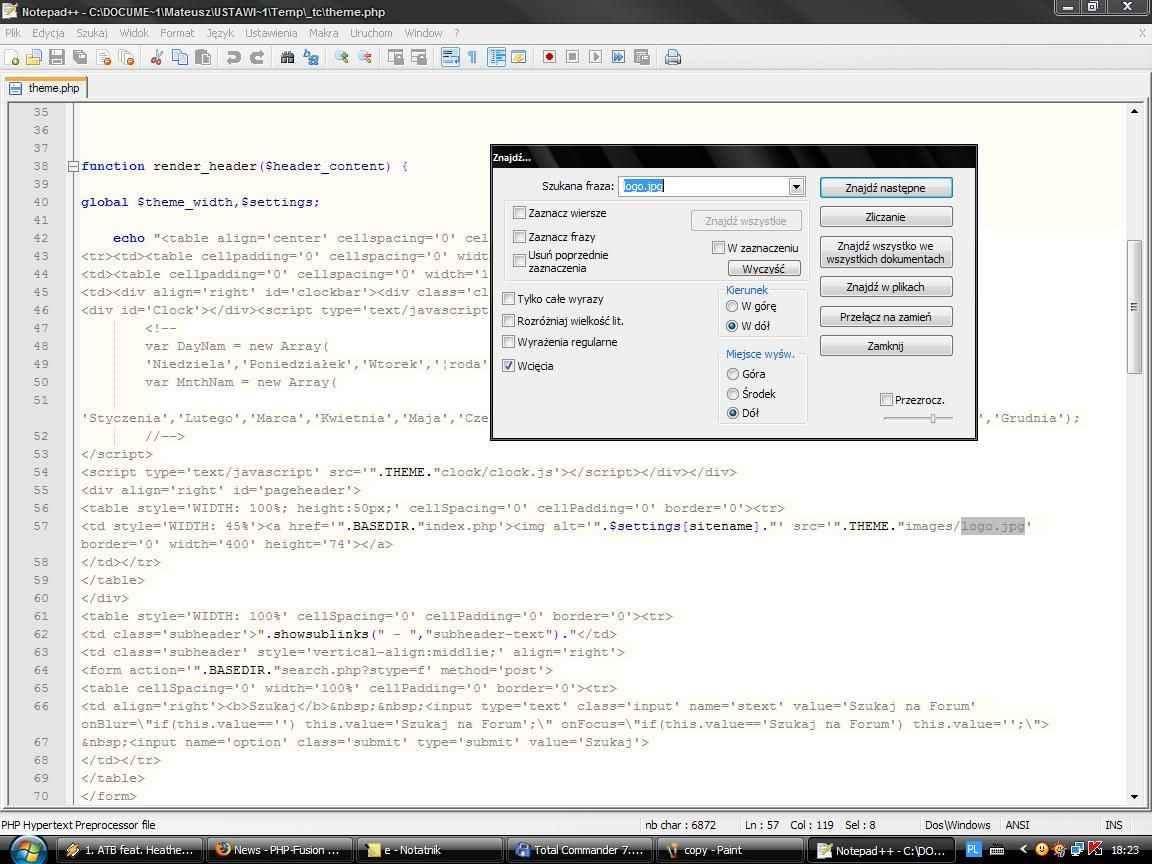
Task: Click the Znajdź w plikach button
Action: 886,287
